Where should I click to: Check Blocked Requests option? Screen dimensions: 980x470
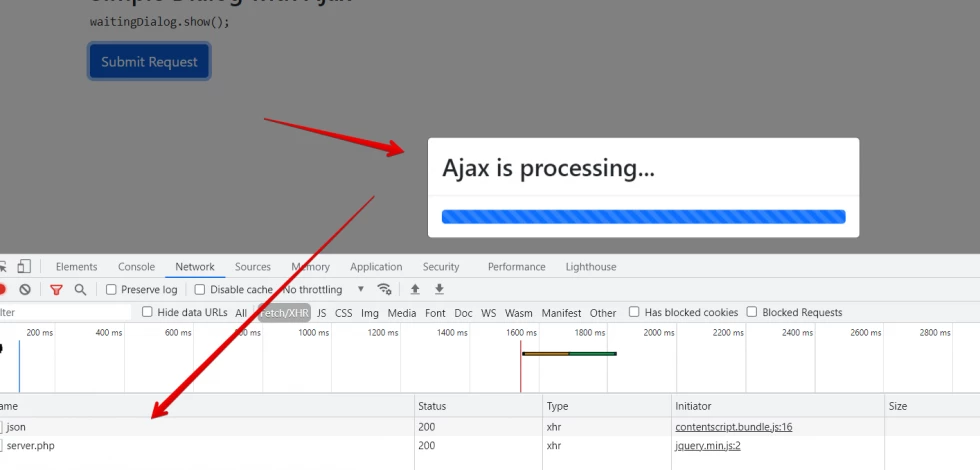click(752, 312)
